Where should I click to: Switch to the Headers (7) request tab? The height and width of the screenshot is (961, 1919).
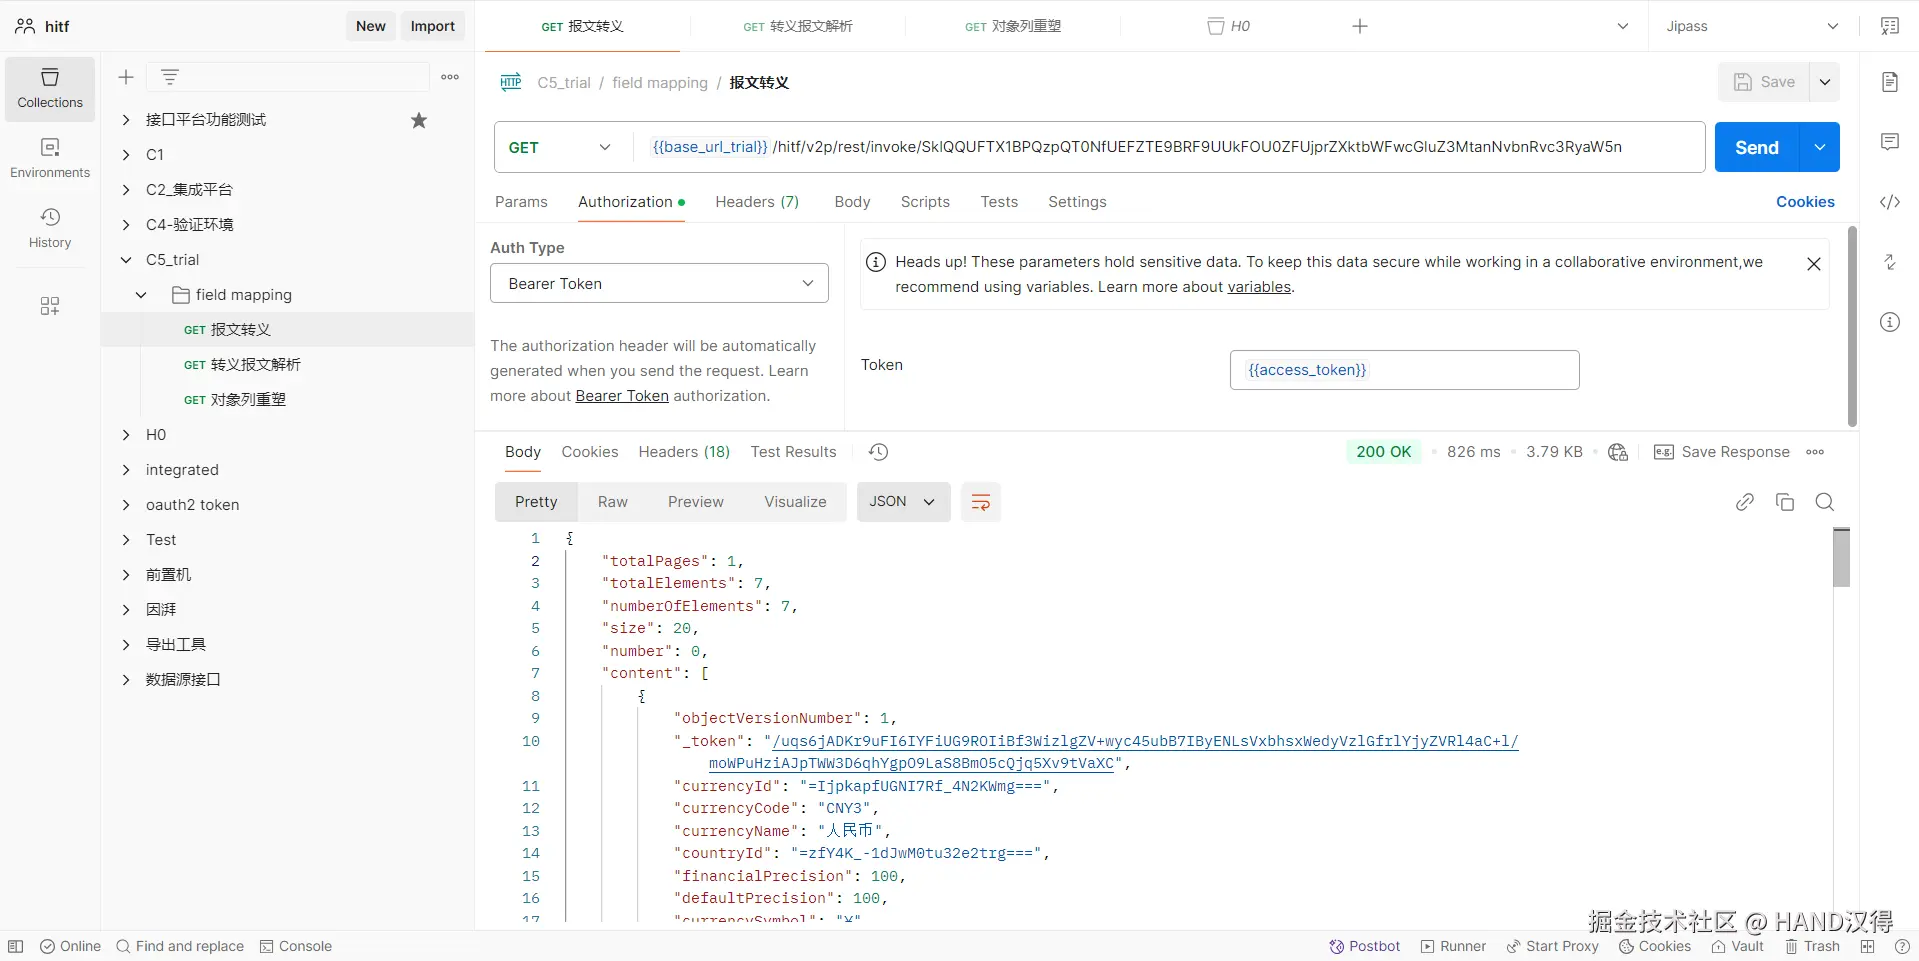click(757, 202)
